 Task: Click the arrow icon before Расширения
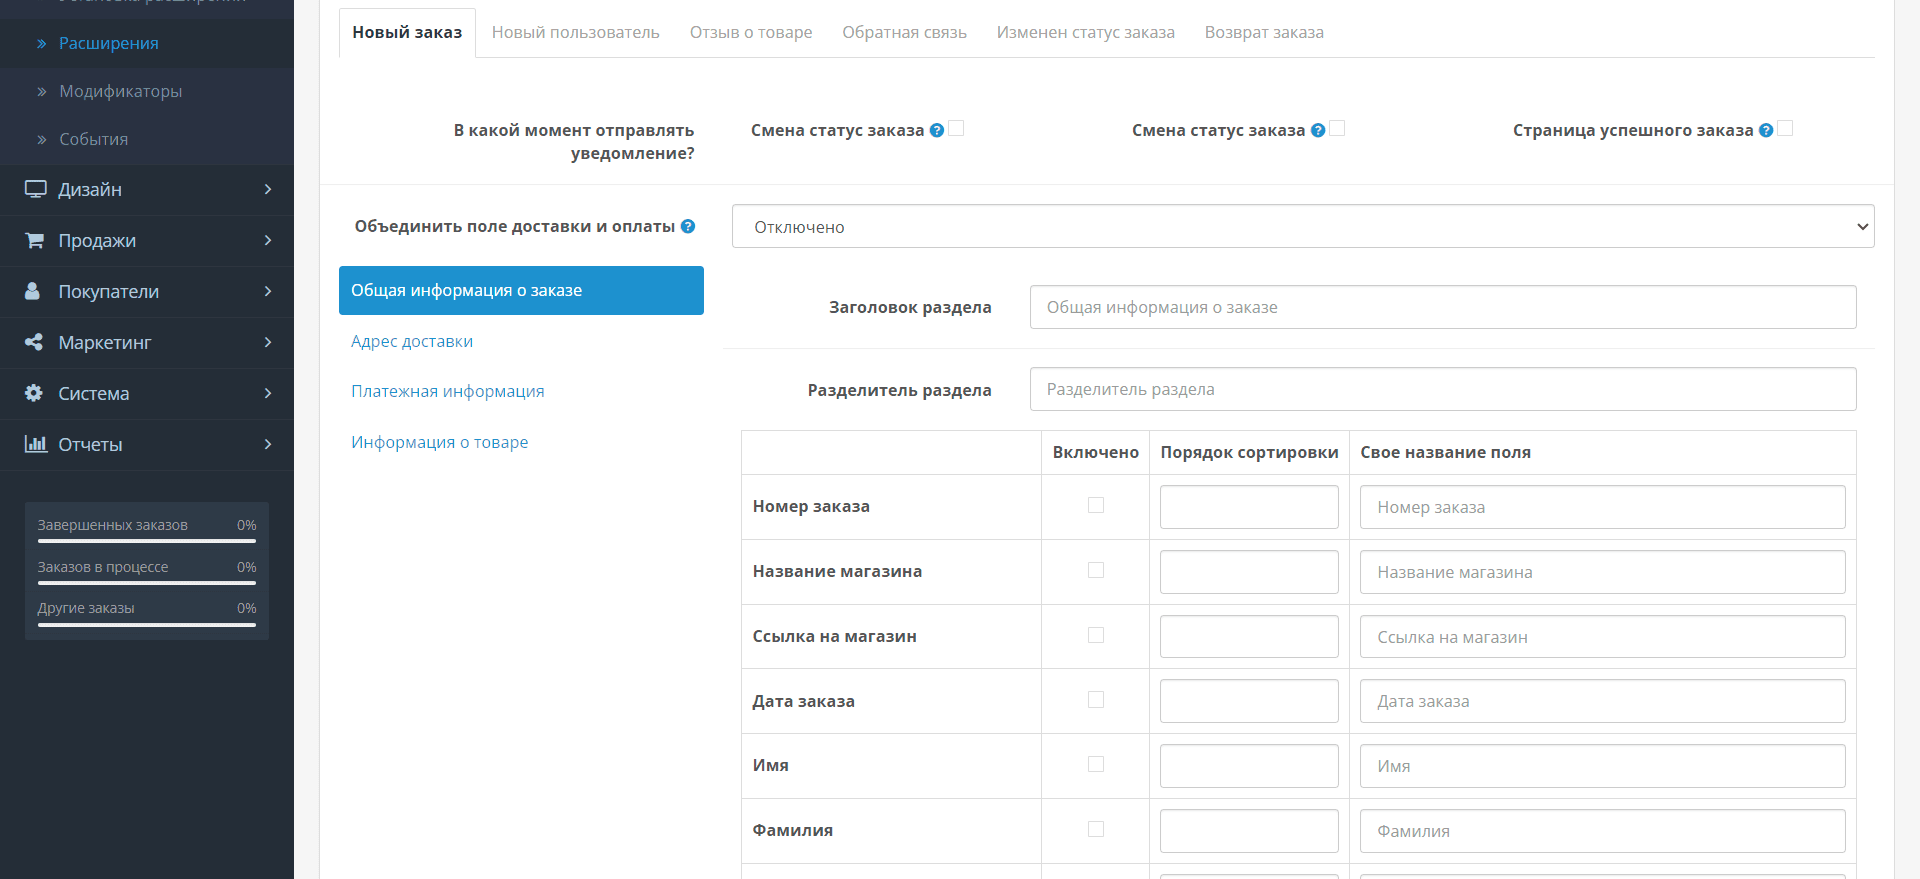[42, 43]
